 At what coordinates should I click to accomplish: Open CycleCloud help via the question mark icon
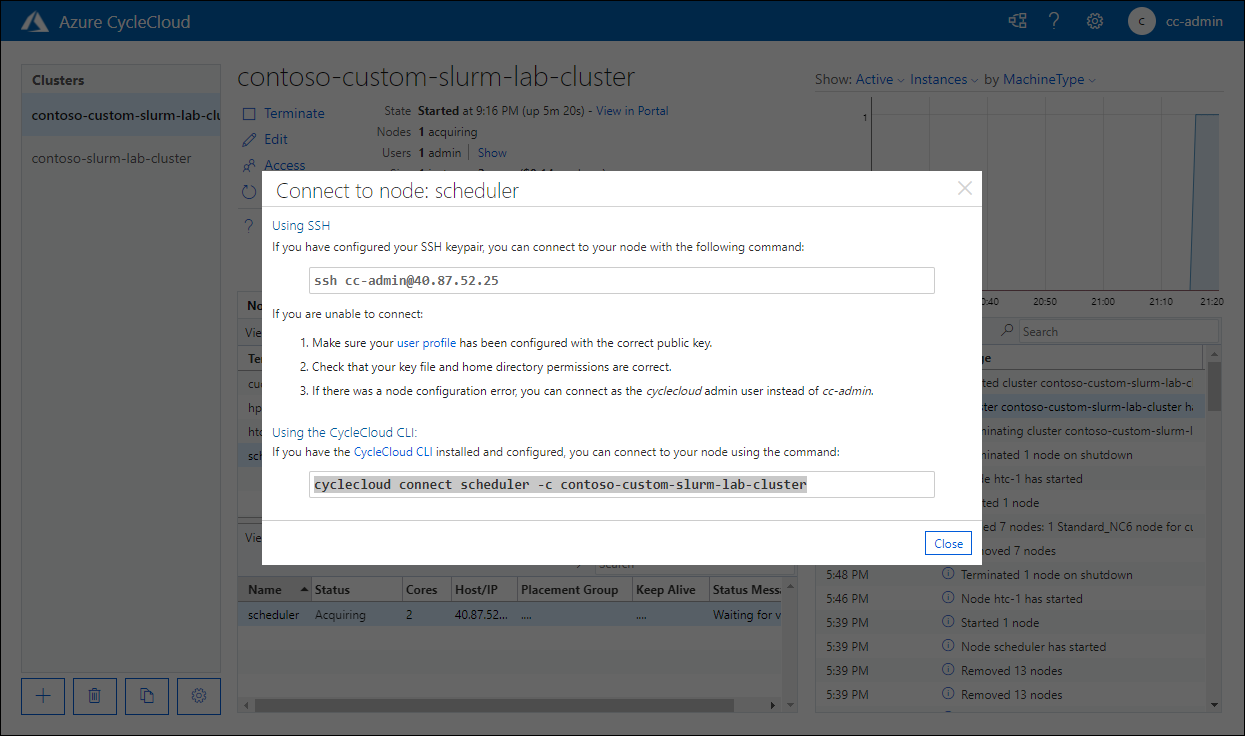coord(1054,20)
